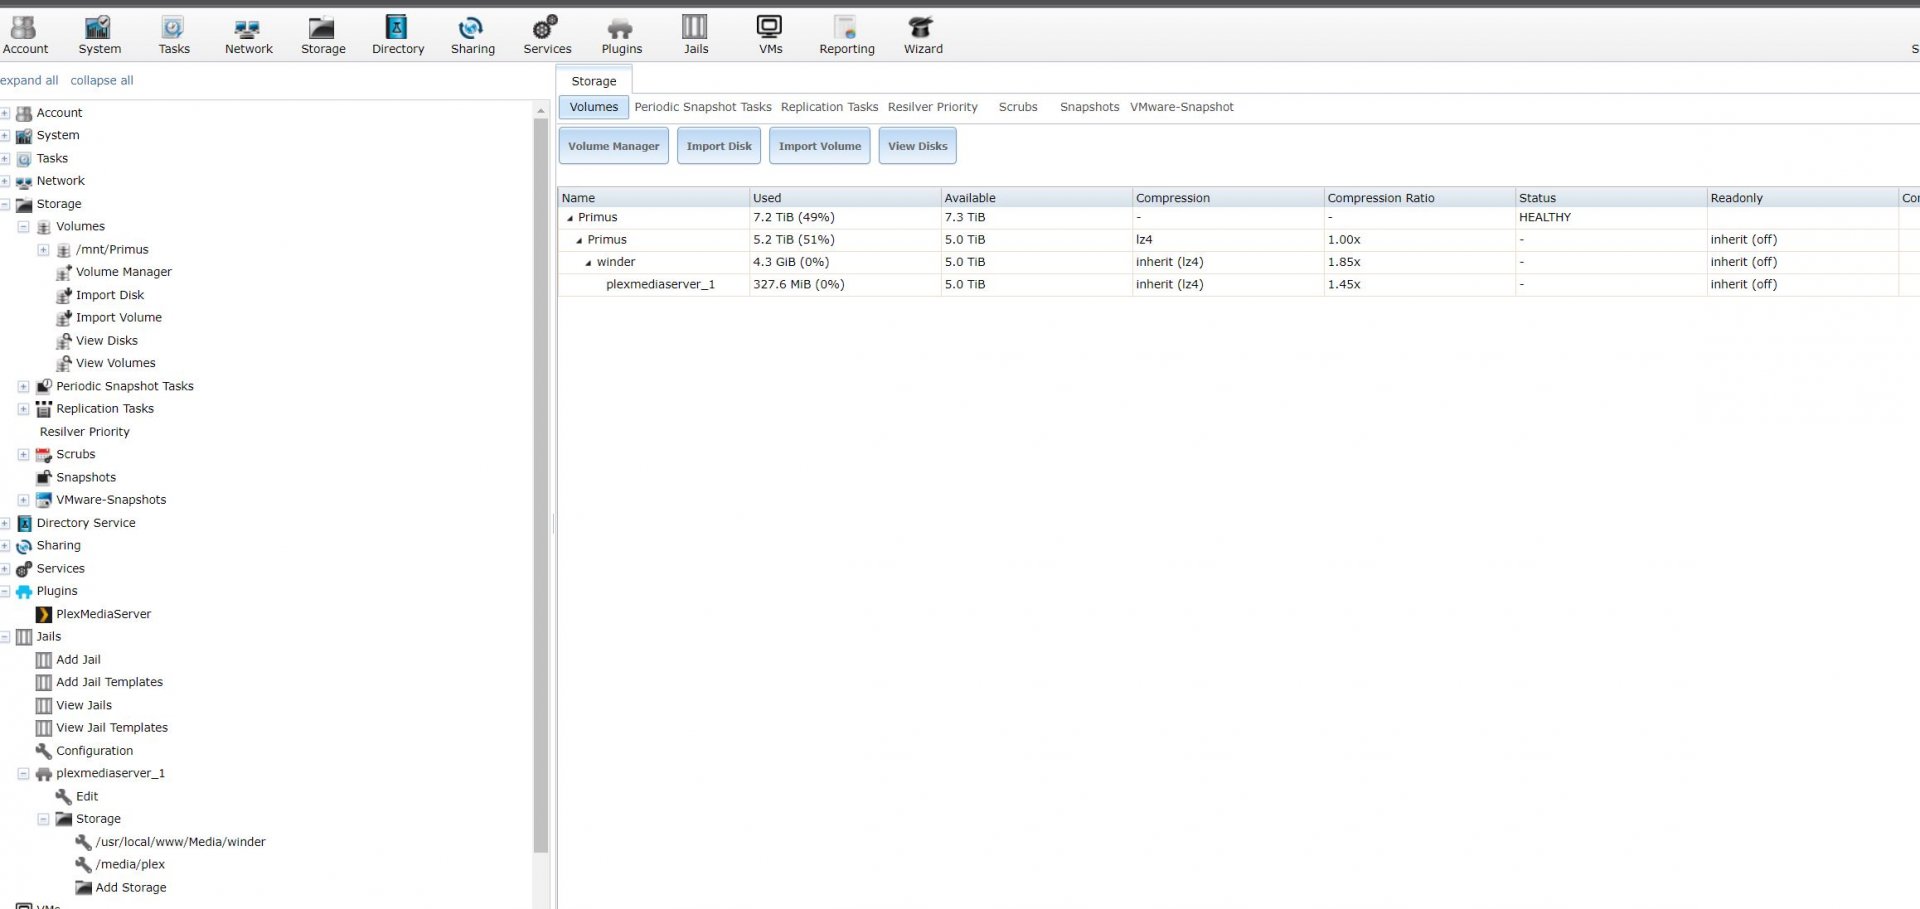Click the Volume Manager button
The width and height of the screenshot is (1920, 909).
(613, 146)
